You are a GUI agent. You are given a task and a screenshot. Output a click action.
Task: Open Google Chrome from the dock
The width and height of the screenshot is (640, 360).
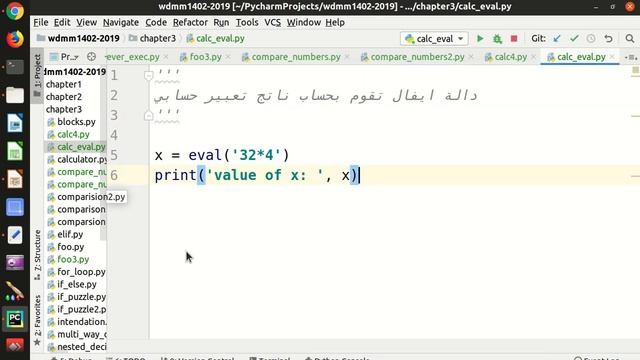pos(15,11)
